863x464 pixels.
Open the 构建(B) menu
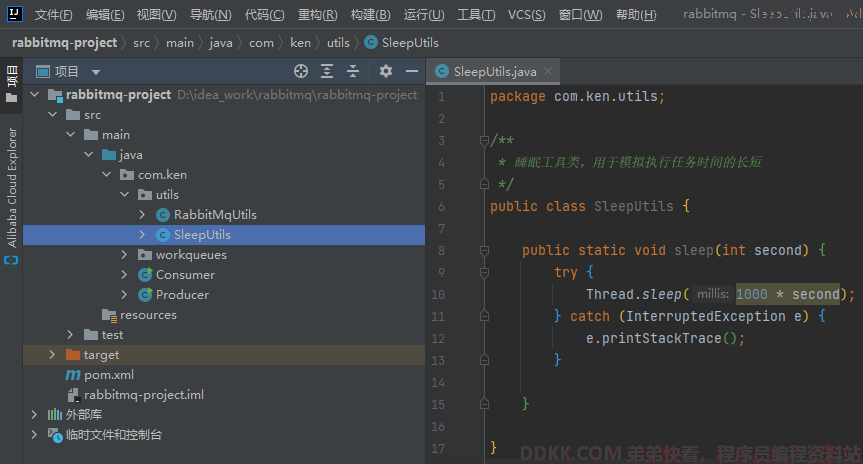coord(370,15)
